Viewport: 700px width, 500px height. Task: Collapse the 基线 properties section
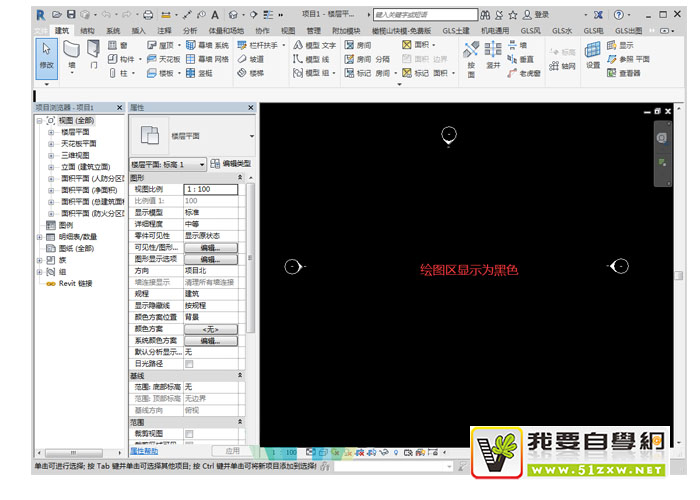tap(240, 375)
